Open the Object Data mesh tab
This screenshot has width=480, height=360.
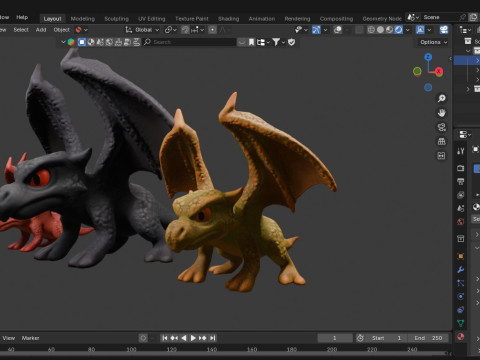pyautogui.click(x=461, y=323)
